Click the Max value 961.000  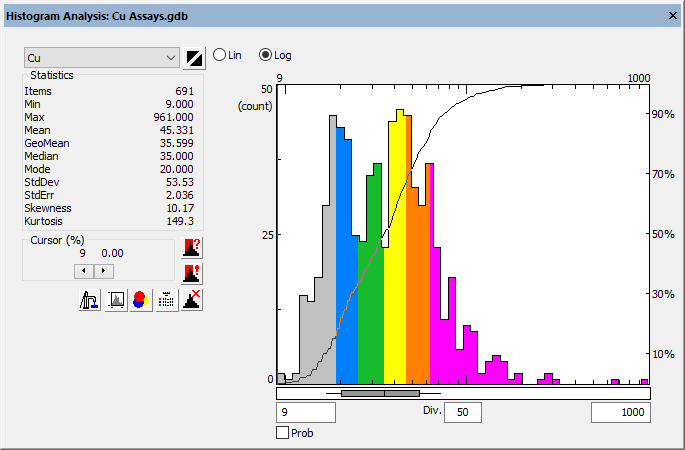[x=173, y=117]
